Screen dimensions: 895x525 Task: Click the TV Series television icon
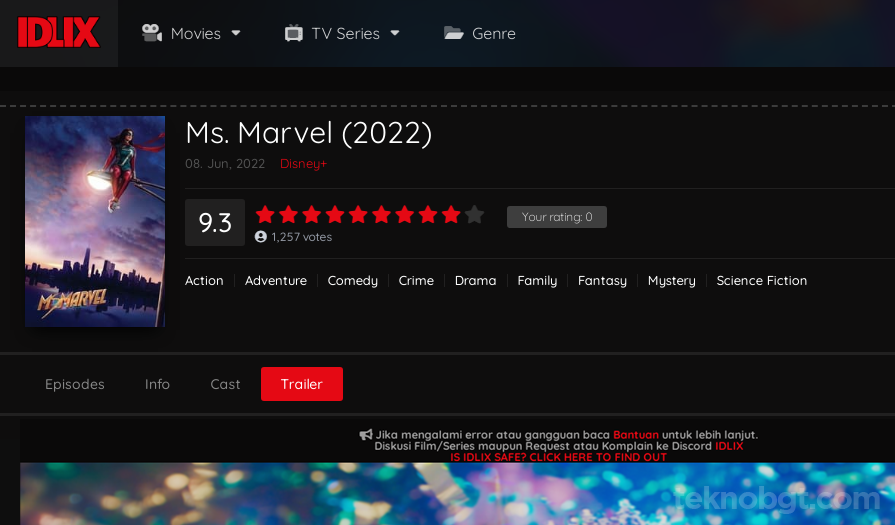pyautogui.click(x=293, y=33)
